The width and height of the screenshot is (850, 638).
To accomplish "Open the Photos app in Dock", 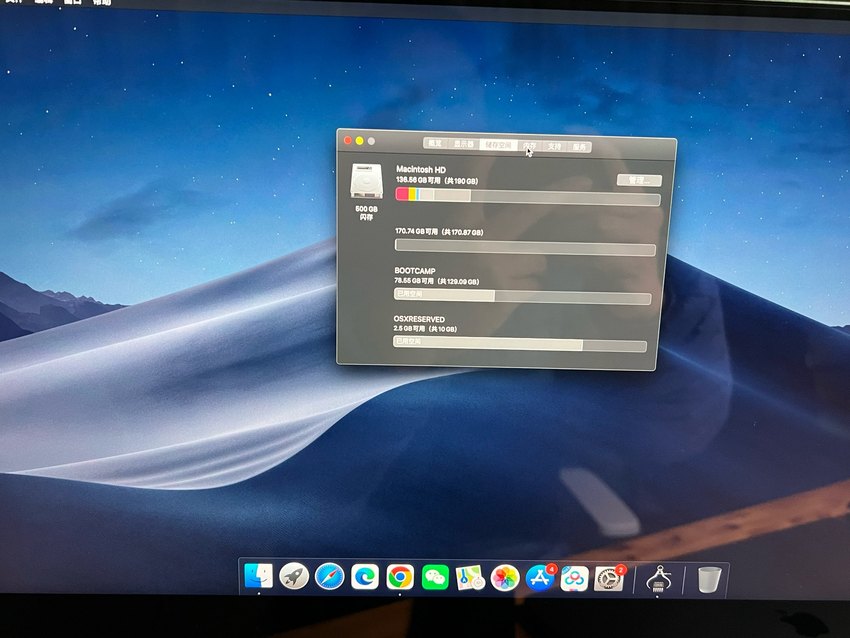I will point(505,578).
